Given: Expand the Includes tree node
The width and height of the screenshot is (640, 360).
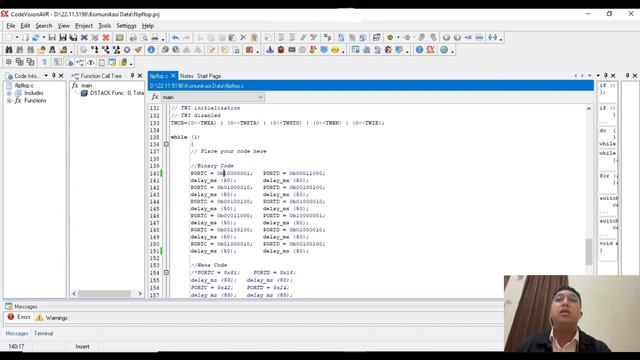Looking at the screenshot, I should [x=9, y=93].
